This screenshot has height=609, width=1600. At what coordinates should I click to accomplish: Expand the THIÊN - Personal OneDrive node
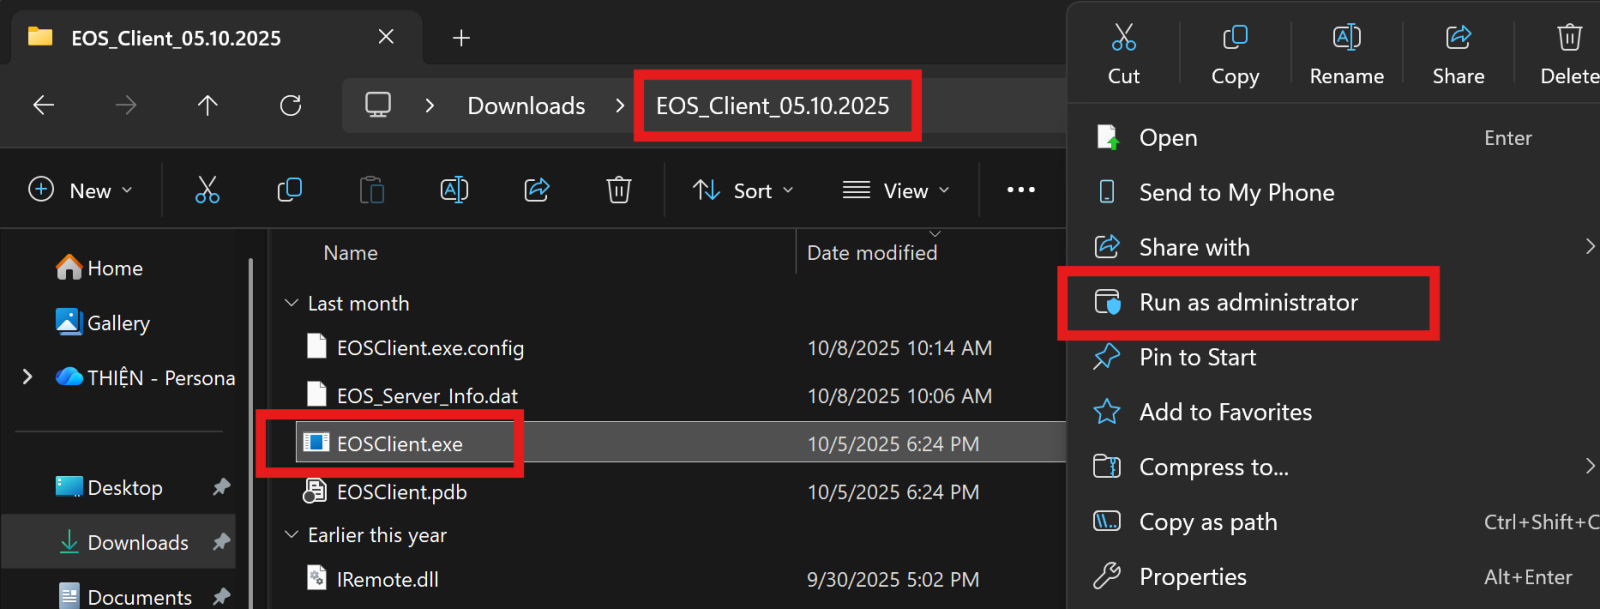pyautogui.click(x=28, y=377)
